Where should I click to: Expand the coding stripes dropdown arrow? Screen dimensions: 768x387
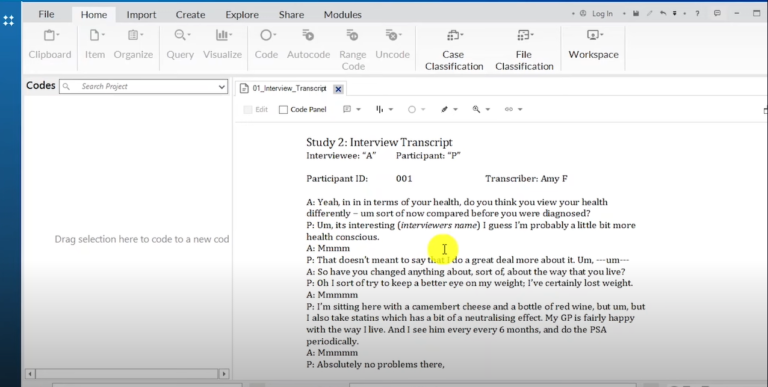391,109
